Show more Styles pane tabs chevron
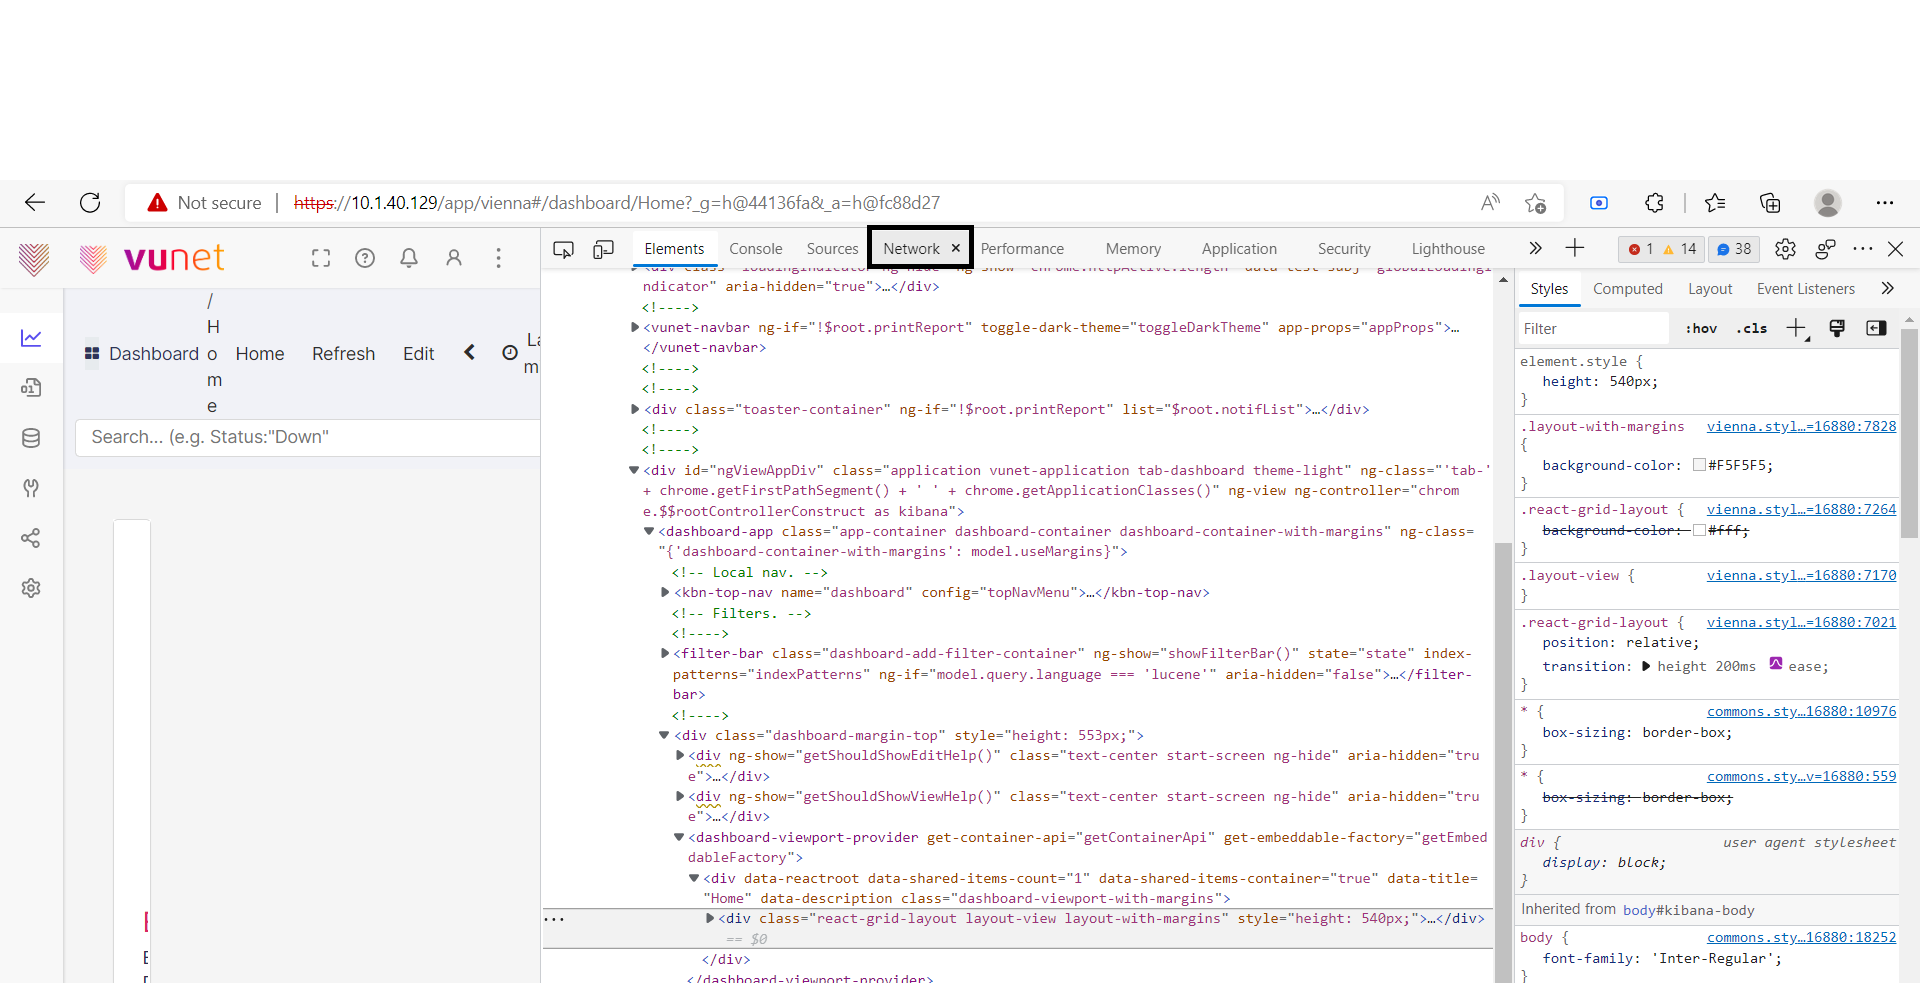The image size is (1920, 983). point(1887,288)
